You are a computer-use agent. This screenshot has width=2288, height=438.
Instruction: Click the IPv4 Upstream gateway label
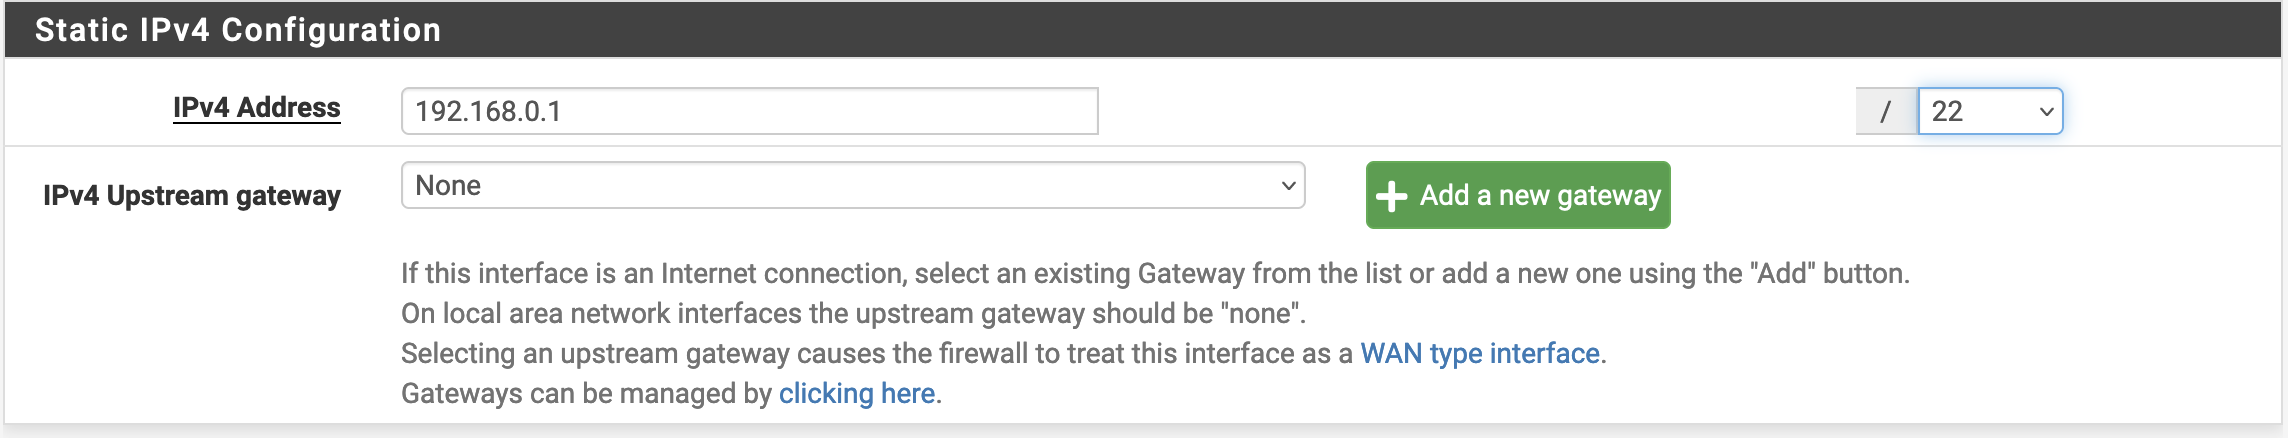[x=192, y=195]
